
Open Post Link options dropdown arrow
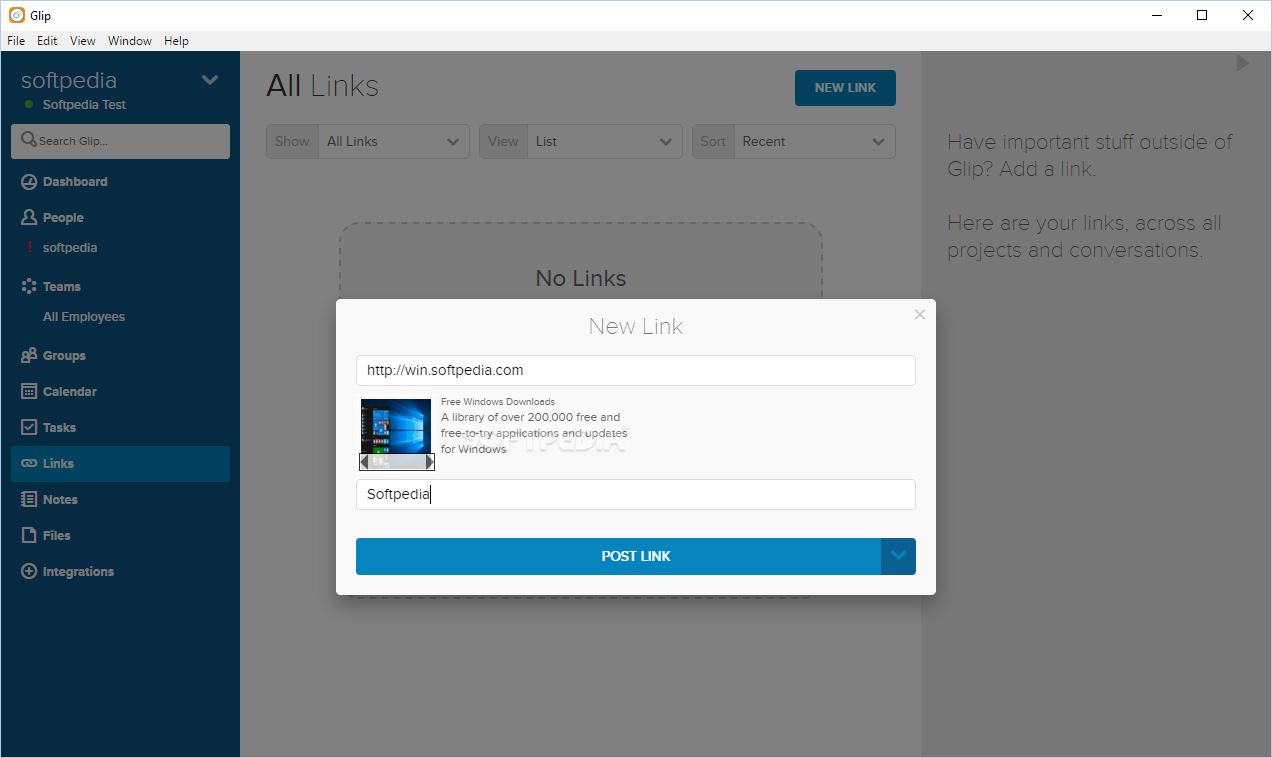(898, 556)
